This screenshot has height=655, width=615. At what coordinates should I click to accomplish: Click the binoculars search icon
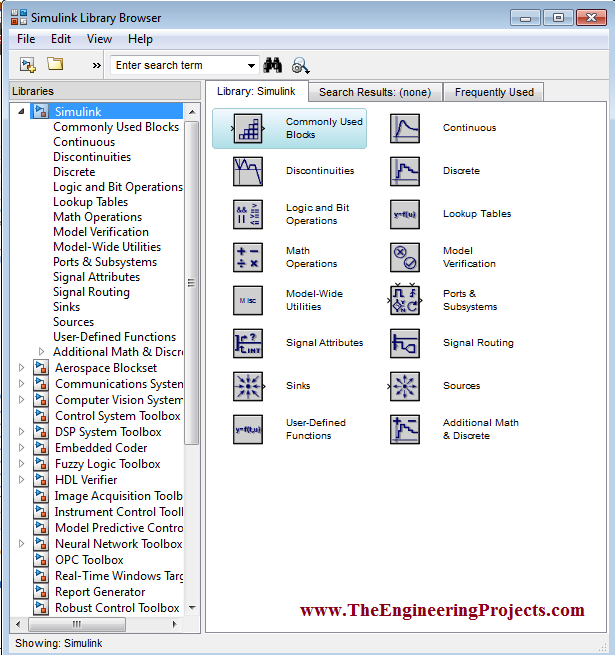[x=272, y=65]
